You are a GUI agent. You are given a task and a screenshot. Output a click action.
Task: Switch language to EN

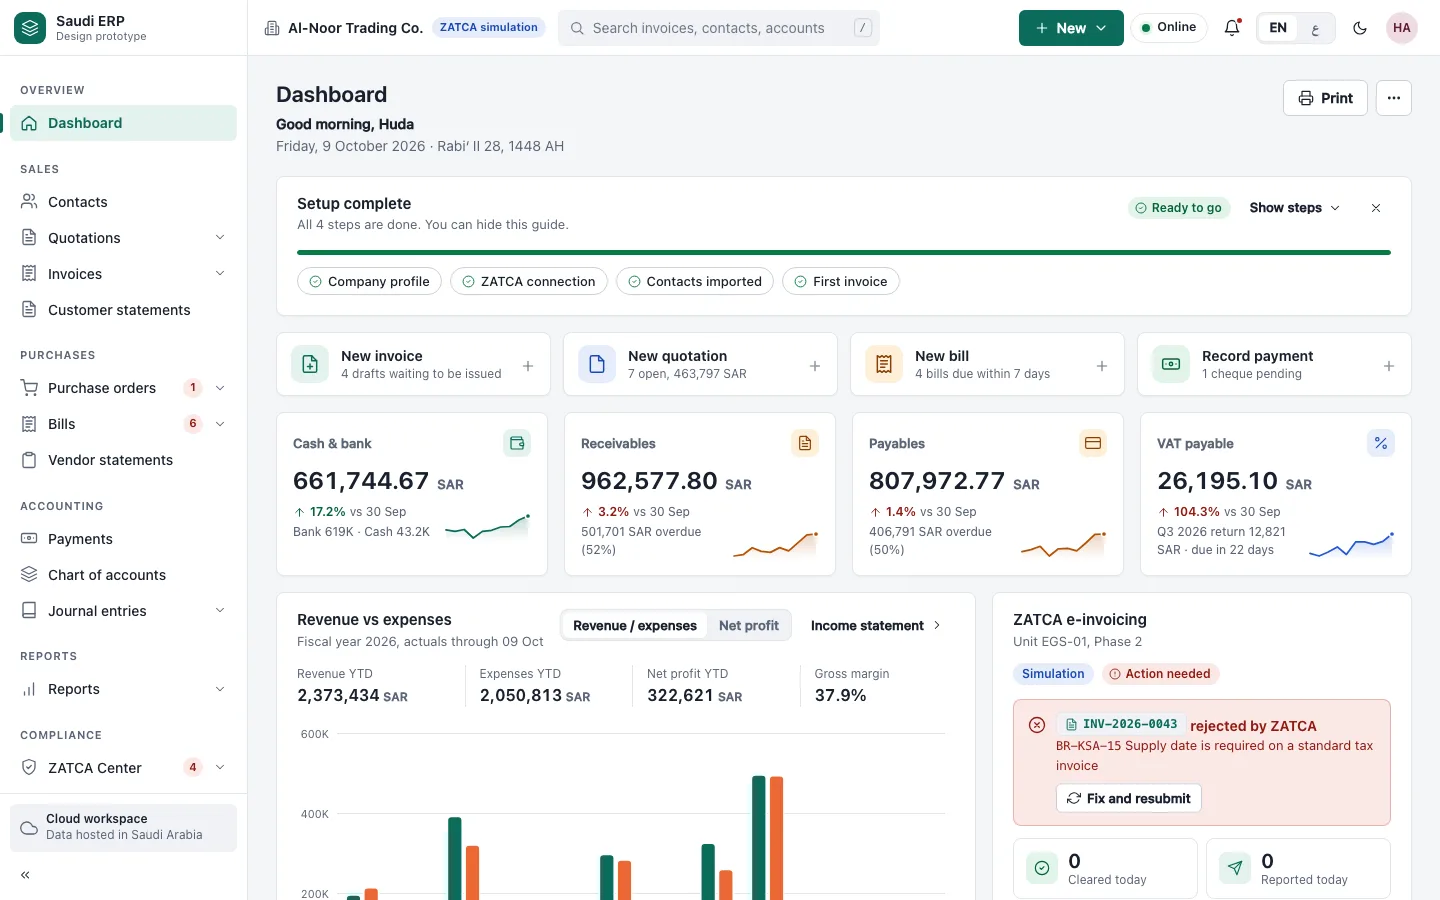click(x=1278, y=28)
